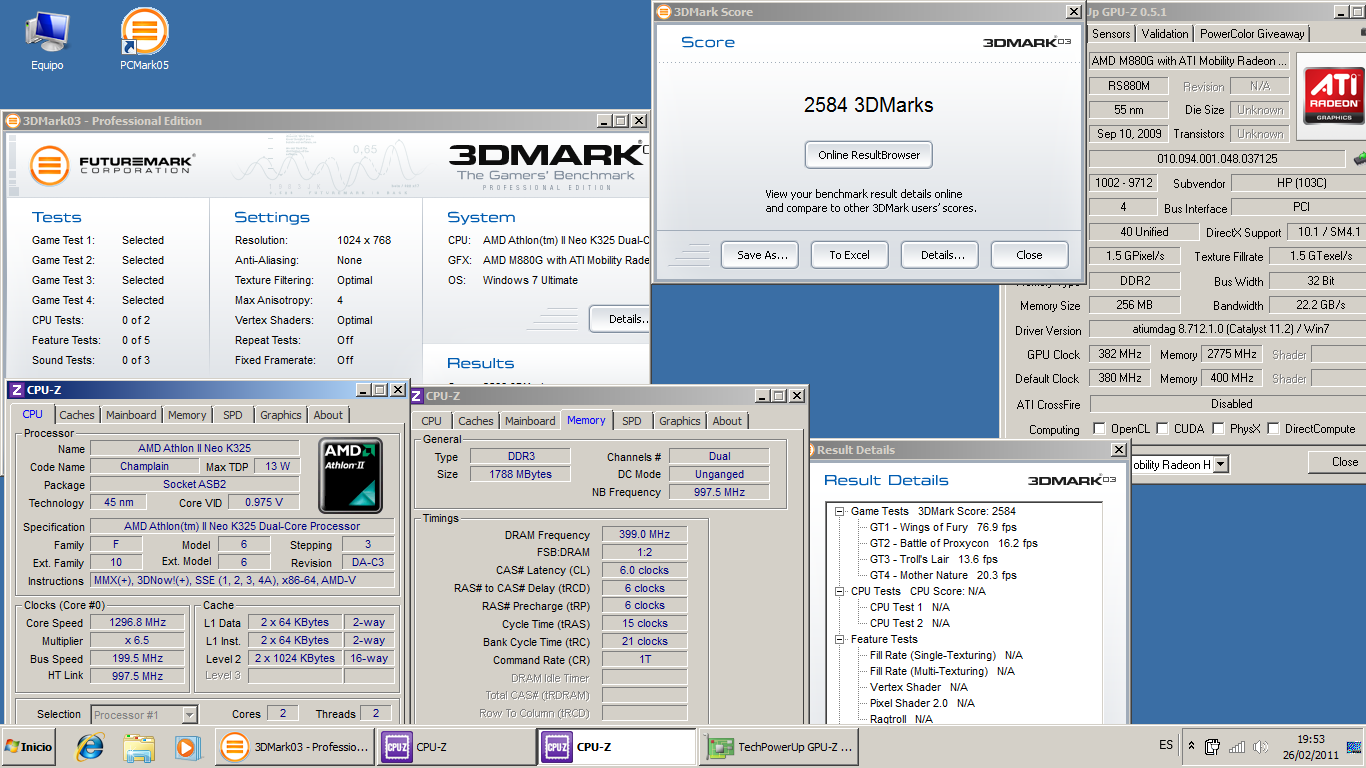Open Graphics tab in Memory CPU-Z window
Screen dimensions: 1366x768
coord(680,421)
